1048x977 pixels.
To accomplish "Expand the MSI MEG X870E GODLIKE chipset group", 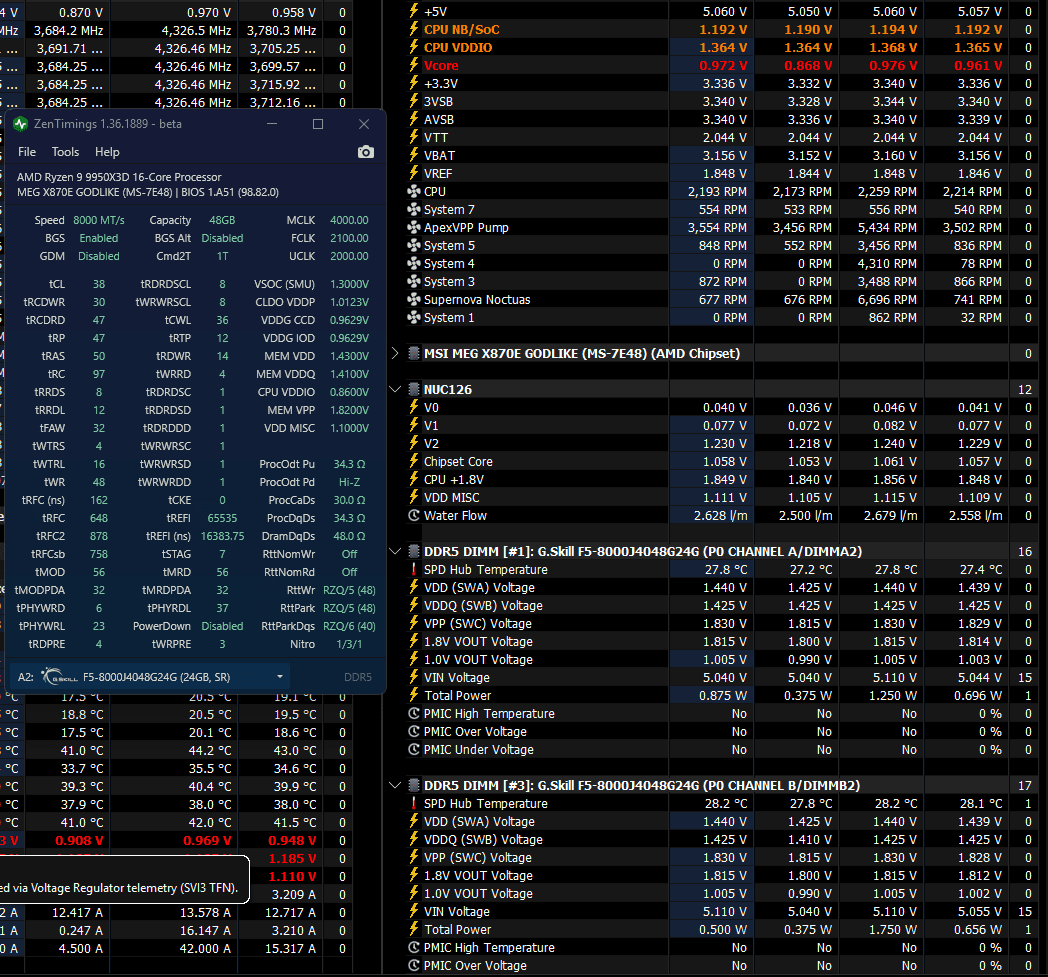I will pyautogui.click(x=395, y=353).
